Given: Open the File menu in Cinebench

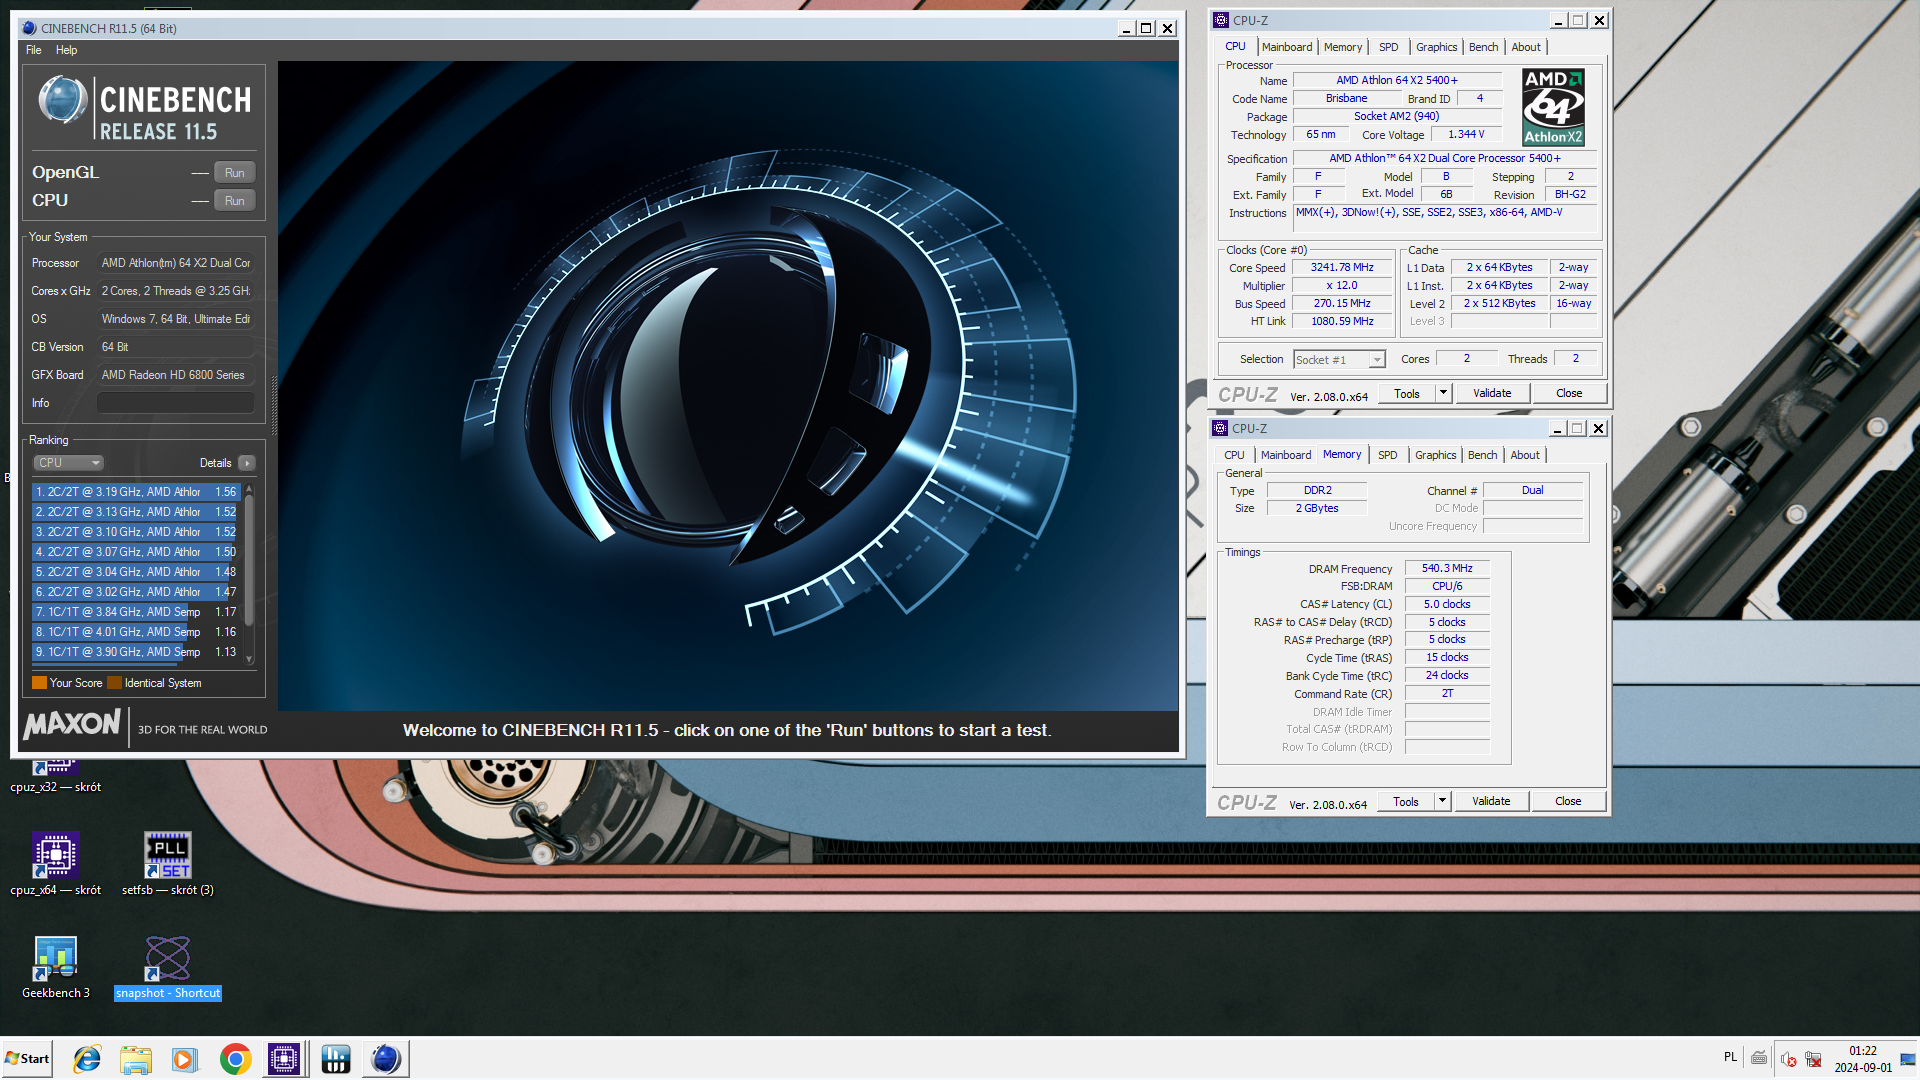Looking at the screenshot, I should pyautogui.click(x=34, y=50).
